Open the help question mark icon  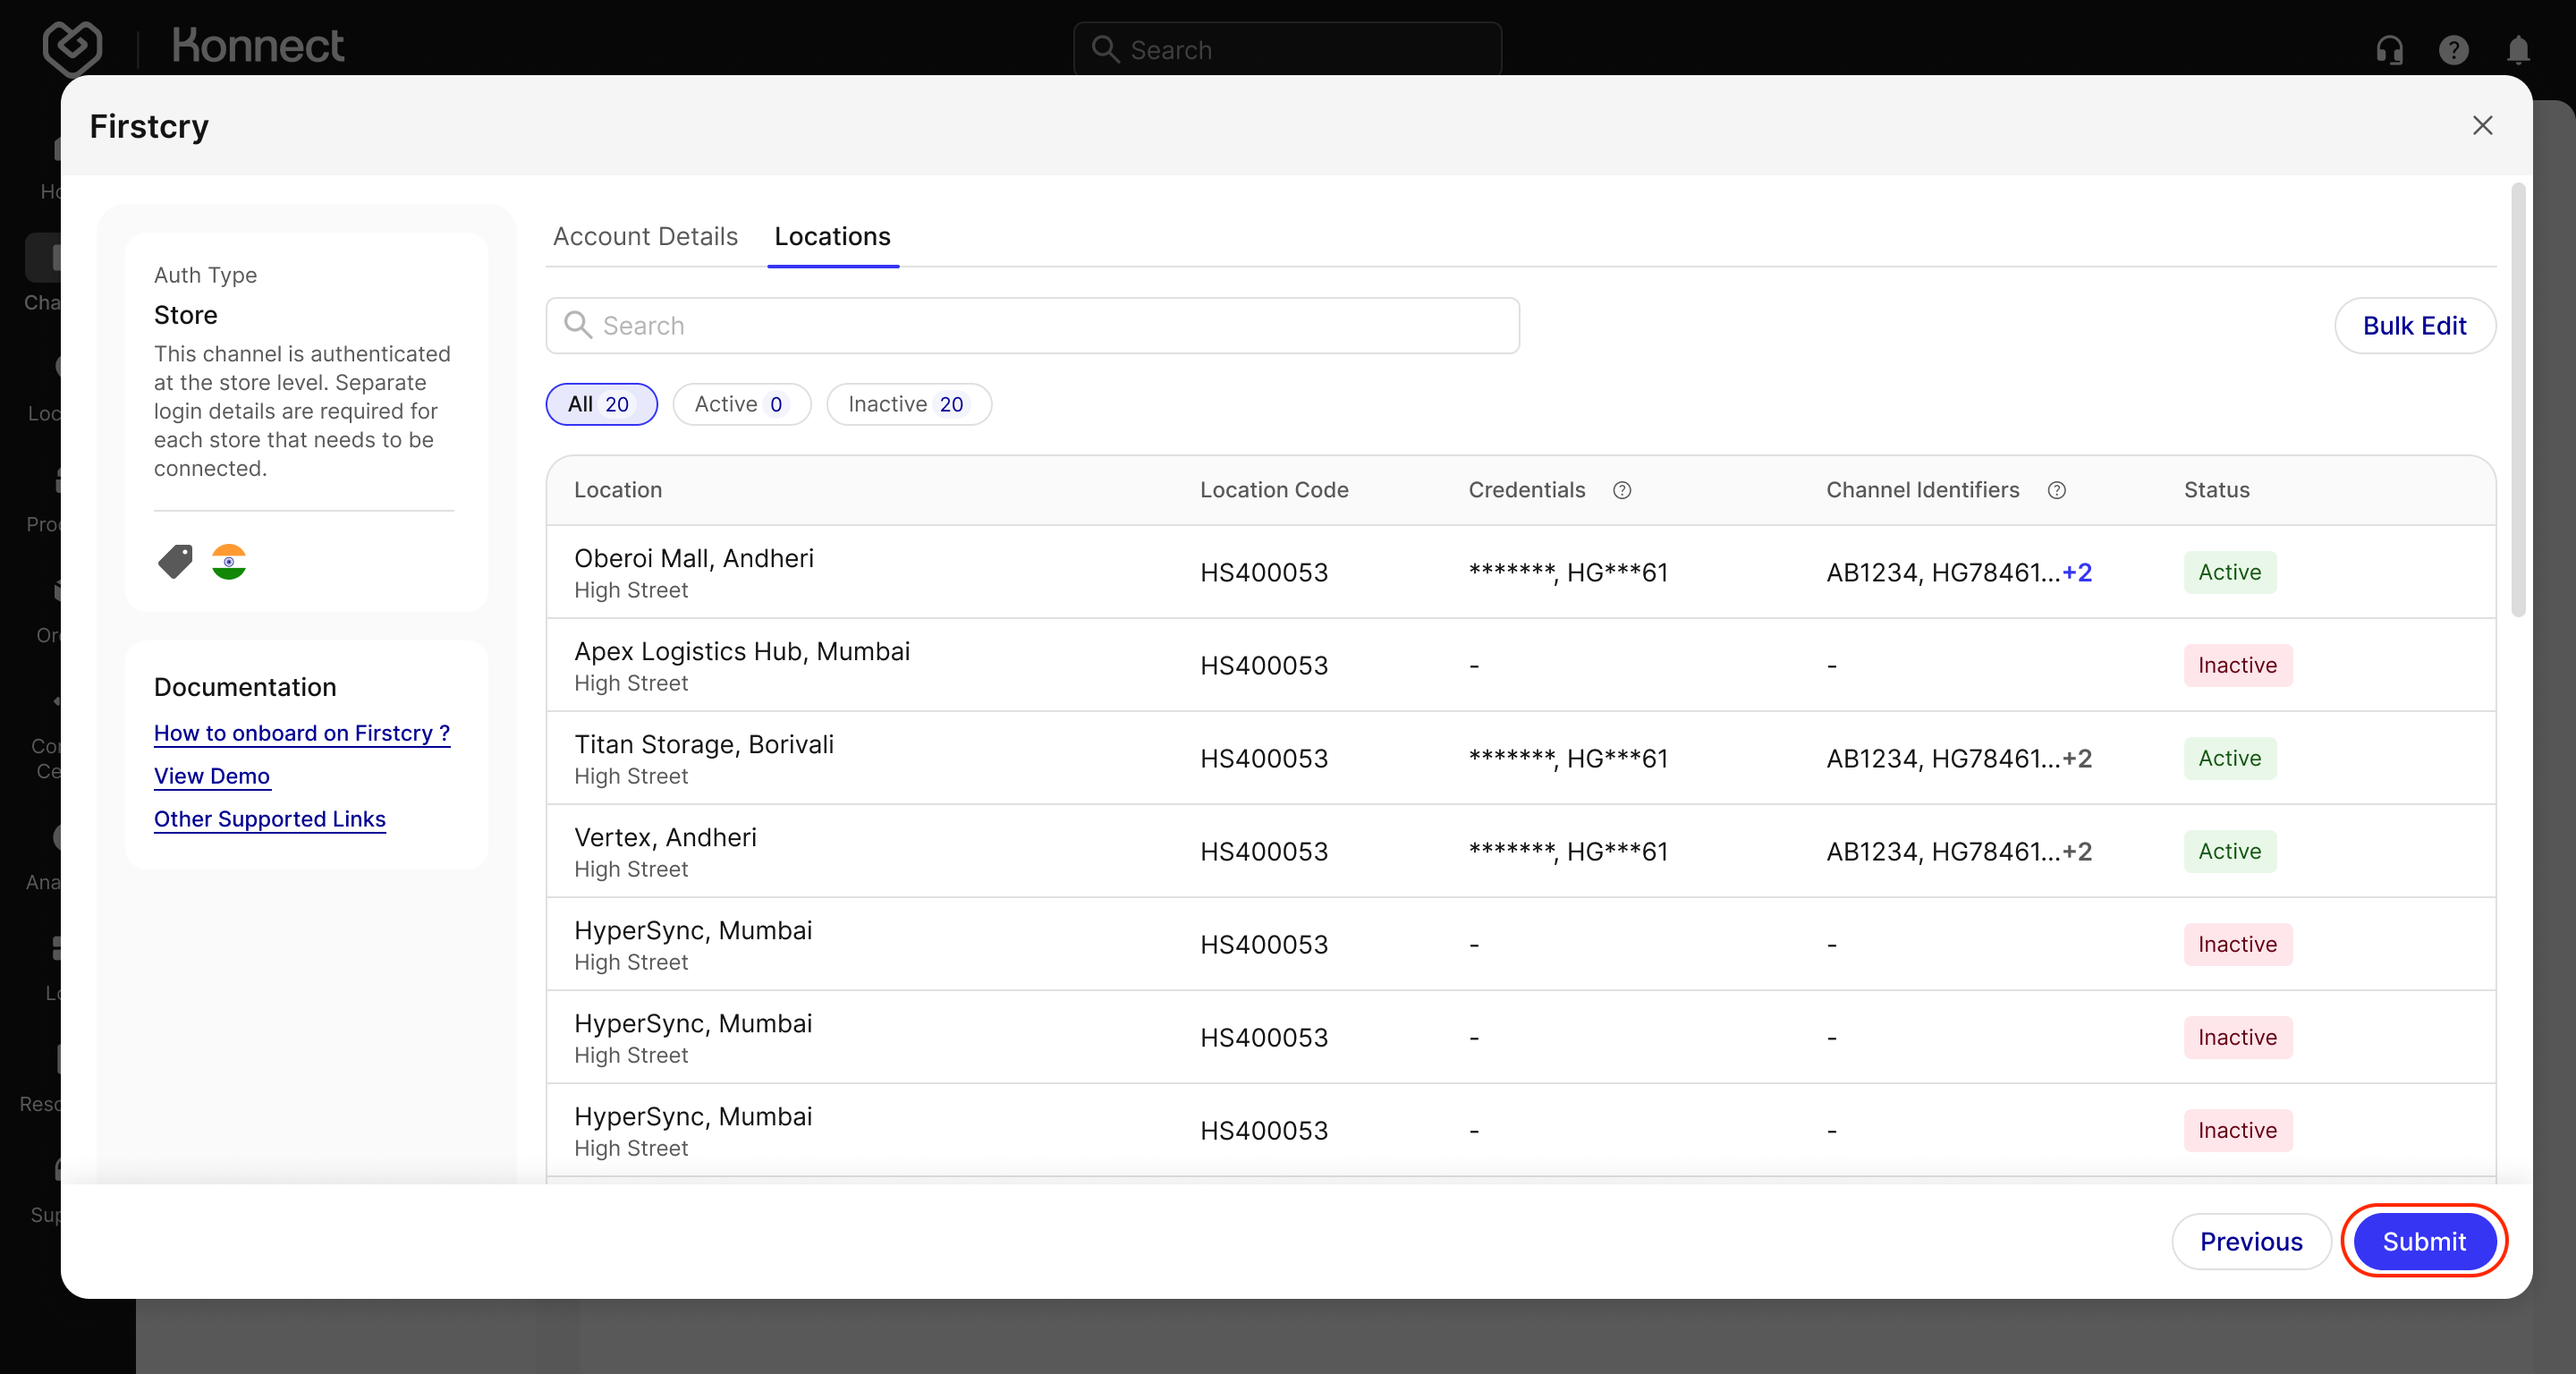coord(2453,49)
